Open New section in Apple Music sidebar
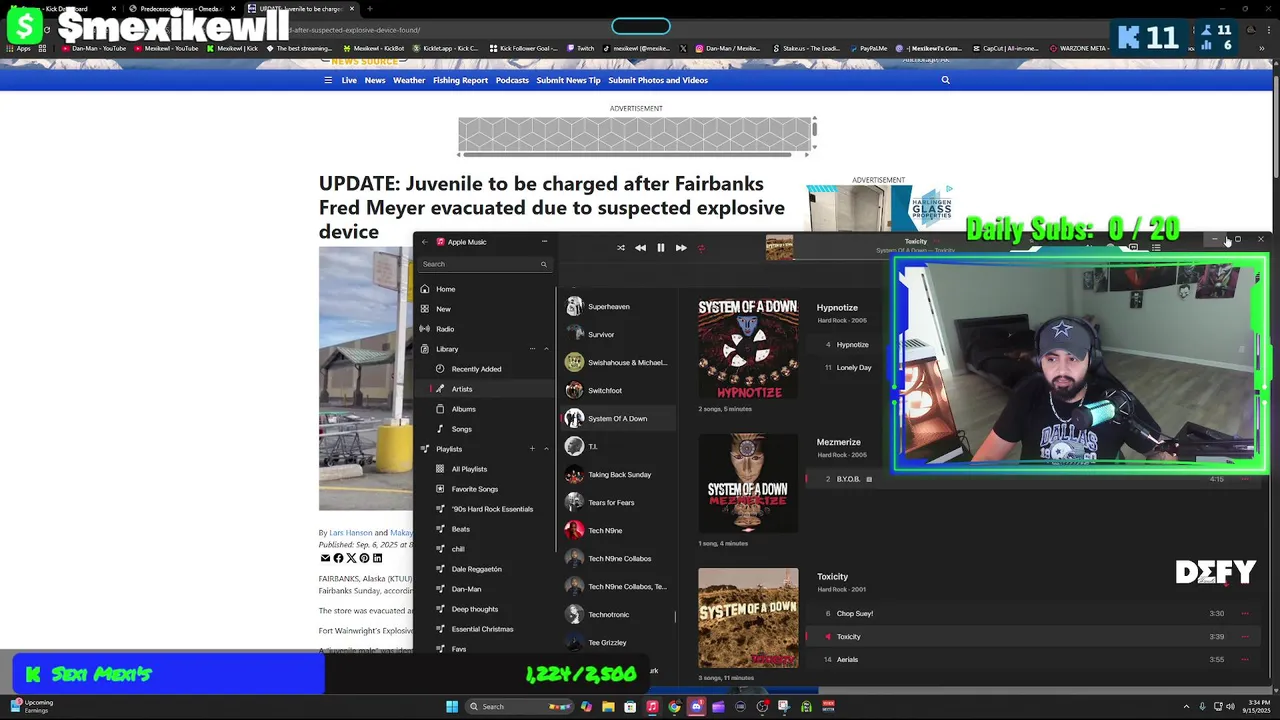This screenshot has width=1280, height=720. click(x=485, y=309)
